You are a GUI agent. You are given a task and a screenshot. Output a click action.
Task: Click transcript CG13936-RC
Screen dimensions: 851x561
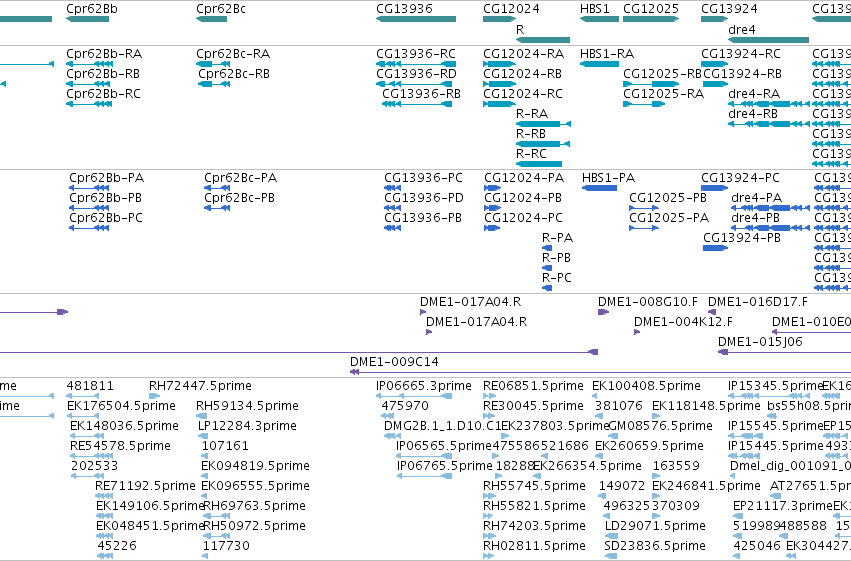coord(416,54)
